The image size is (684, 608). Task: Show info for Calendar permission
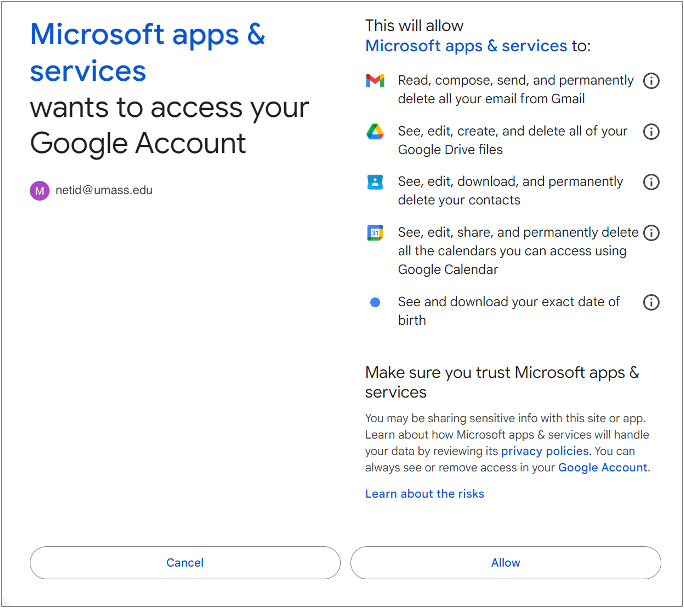[x=651, y=233]
